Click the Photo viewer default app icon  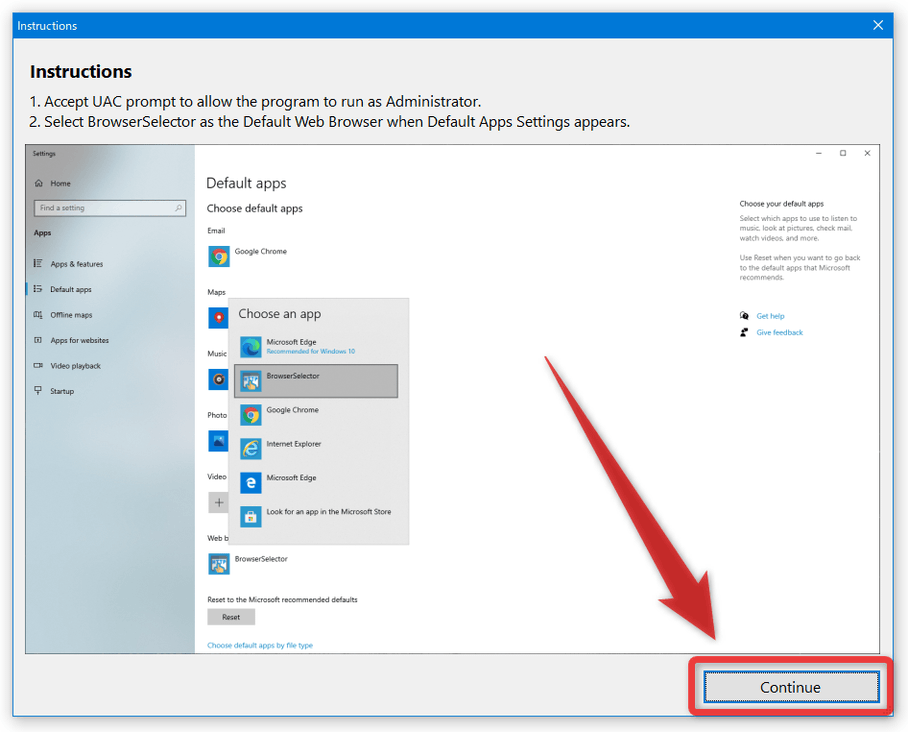tap(218, 441)
